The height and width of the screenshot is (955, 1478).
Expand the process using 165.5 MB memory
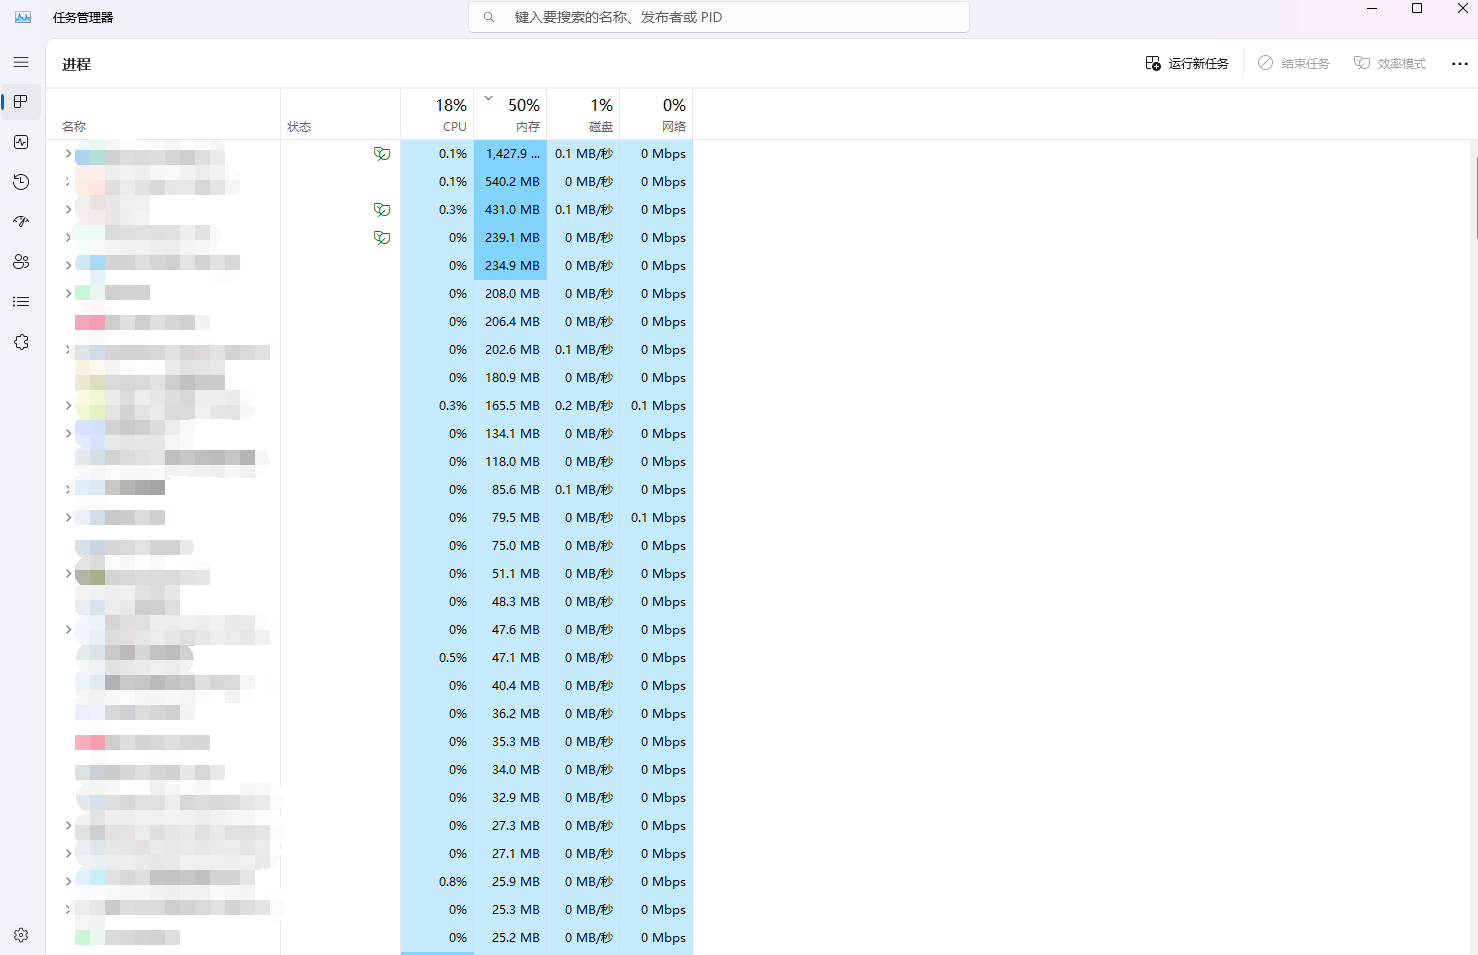(x=68, y=406)
